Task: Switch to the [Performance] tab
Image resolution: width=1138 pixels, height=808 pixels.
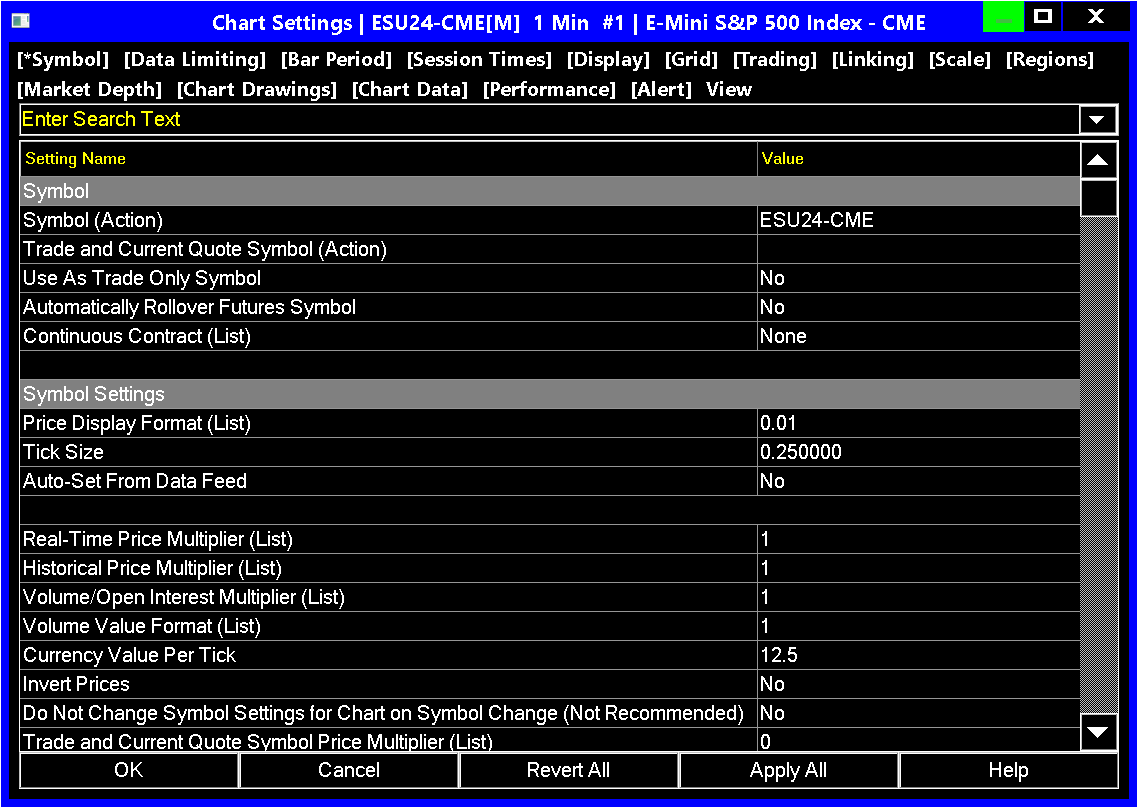Action: pyautogui.click(x=549, y=89)
